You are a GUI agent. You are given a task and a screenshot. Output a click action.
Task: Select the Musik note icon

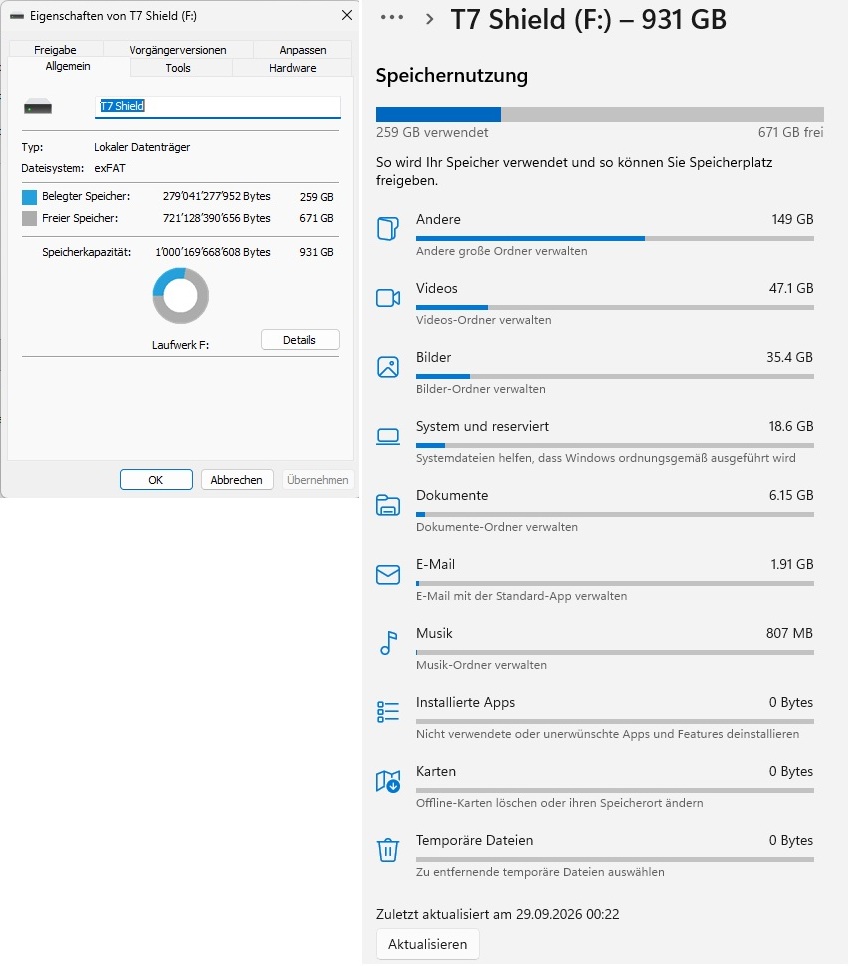(388, 643)
